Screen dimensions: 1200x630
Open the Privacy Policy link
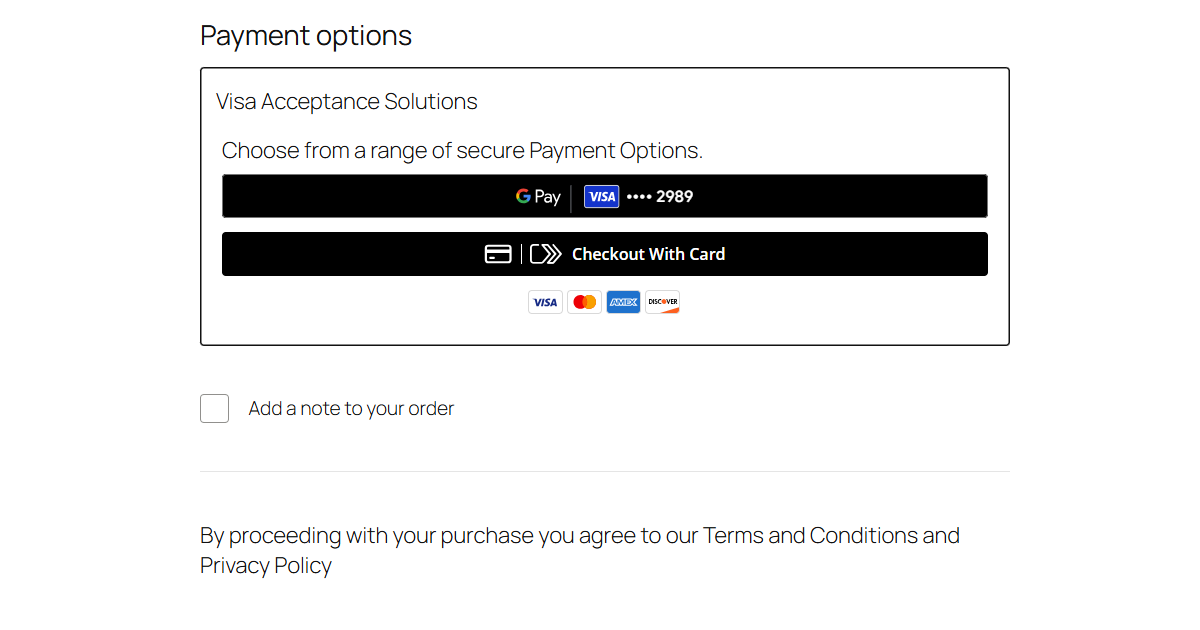(x=265, y=565)
